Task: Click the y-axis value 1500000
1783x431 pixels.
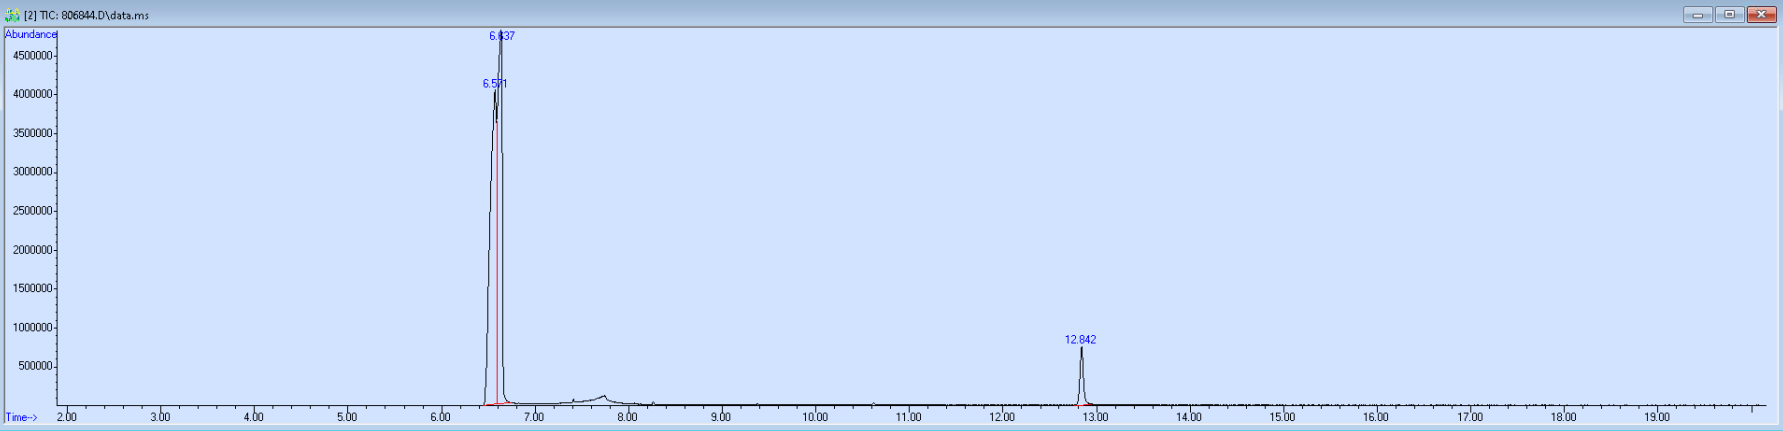Action: 32,289
